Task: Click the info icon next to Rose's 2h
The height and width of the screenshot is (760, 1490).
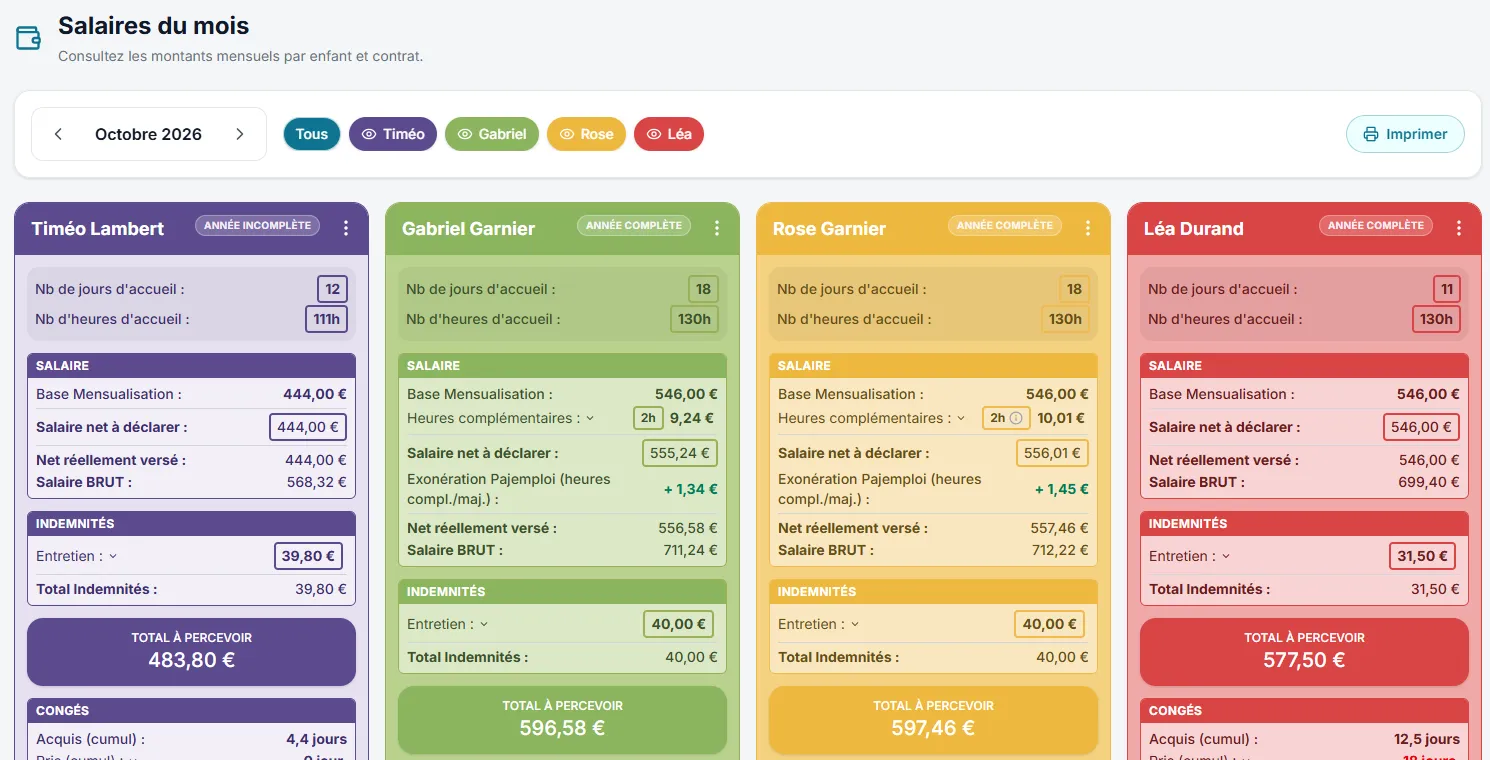Action: 1016,418
